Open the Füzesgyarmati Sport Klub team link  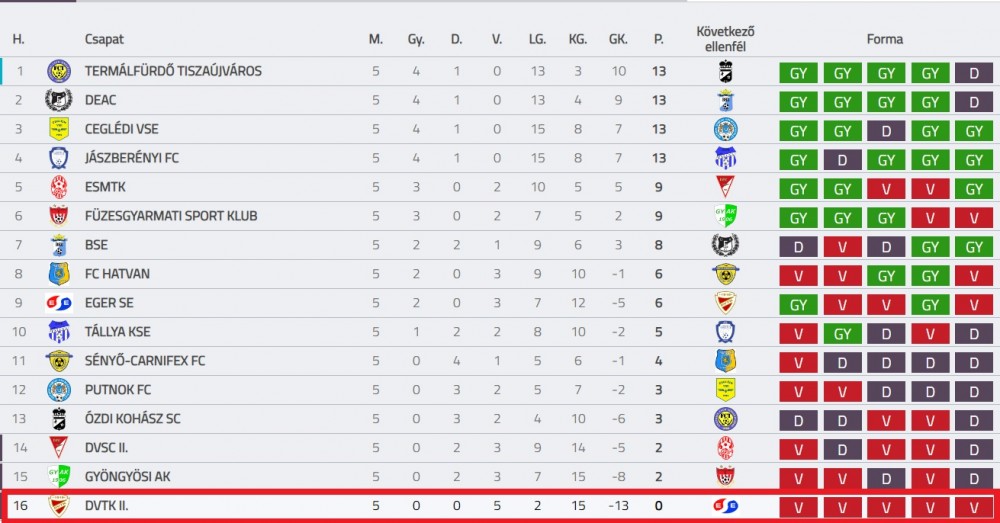coord(171,216)
